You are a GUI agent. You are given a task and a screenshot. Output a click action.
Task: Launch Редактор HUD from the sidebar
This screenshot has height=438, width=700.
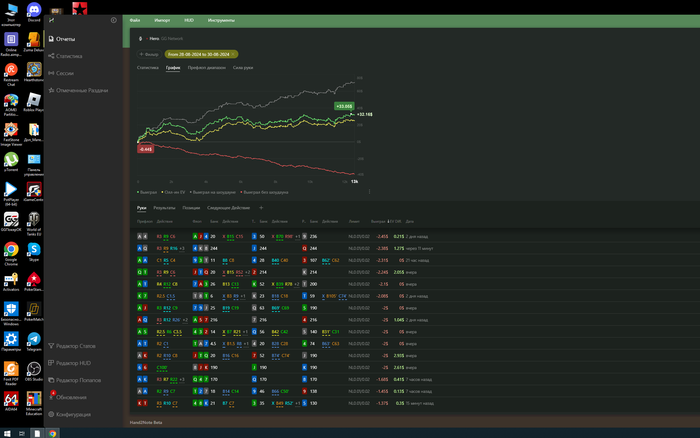(x=74, y=363)
